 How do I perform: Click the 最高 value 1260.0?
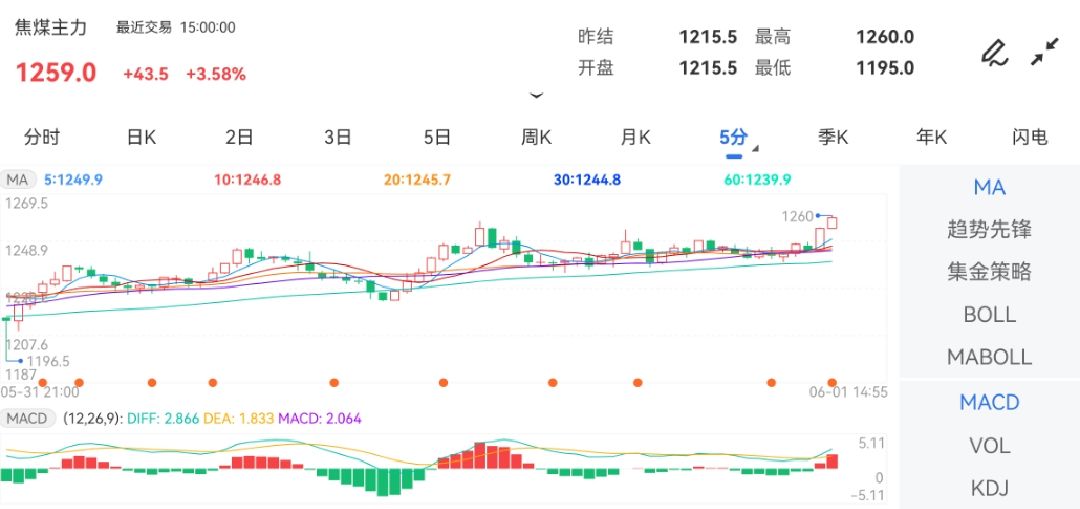(x=885, y=37)
